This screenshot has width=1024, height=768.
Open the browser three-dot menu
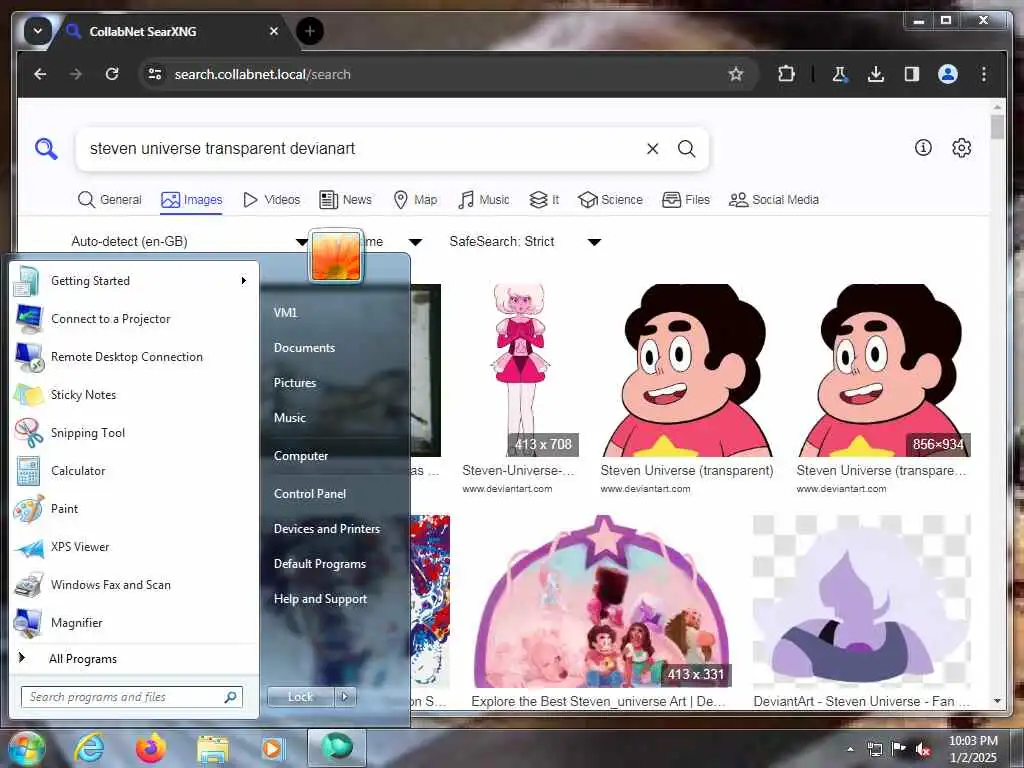pyautogui.click(x=984, y=74)
